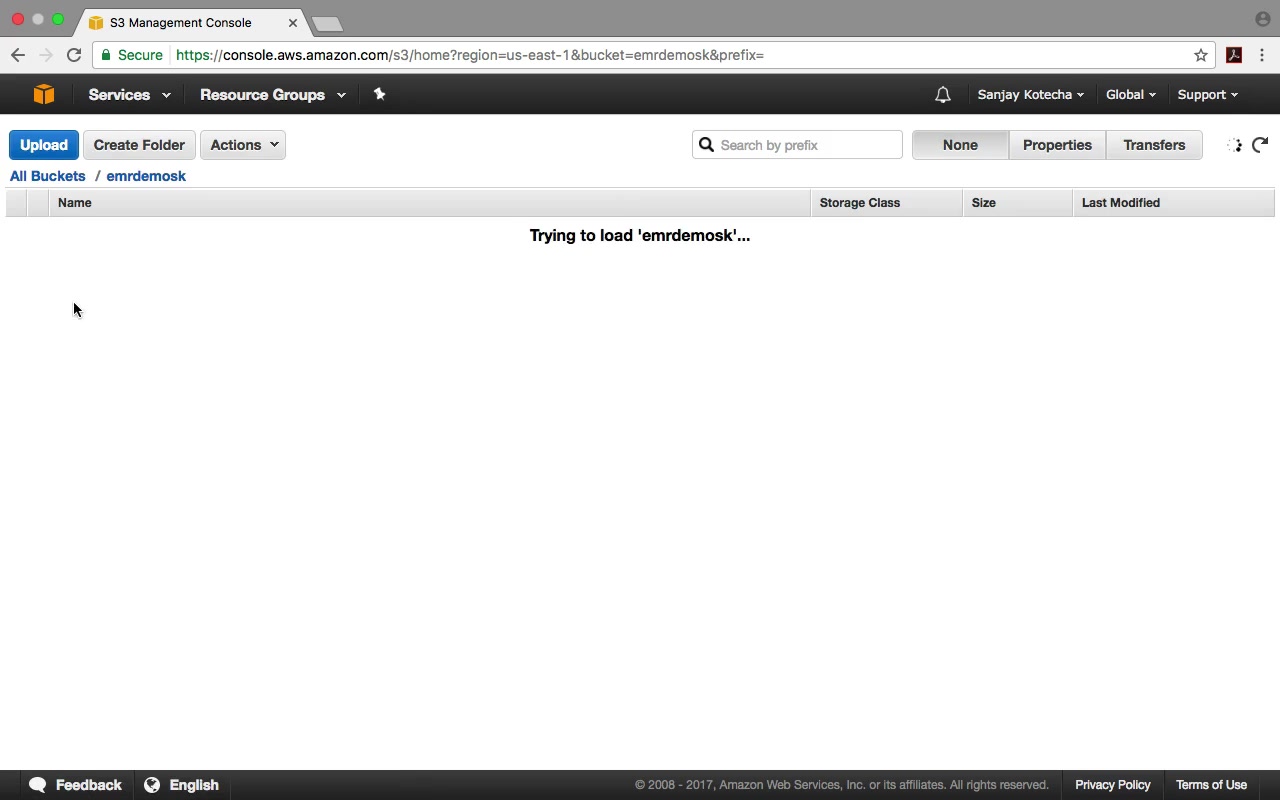The image size is (1280, 800).
Task: Sort by Storage Class column header
Action: click(887, 203)
